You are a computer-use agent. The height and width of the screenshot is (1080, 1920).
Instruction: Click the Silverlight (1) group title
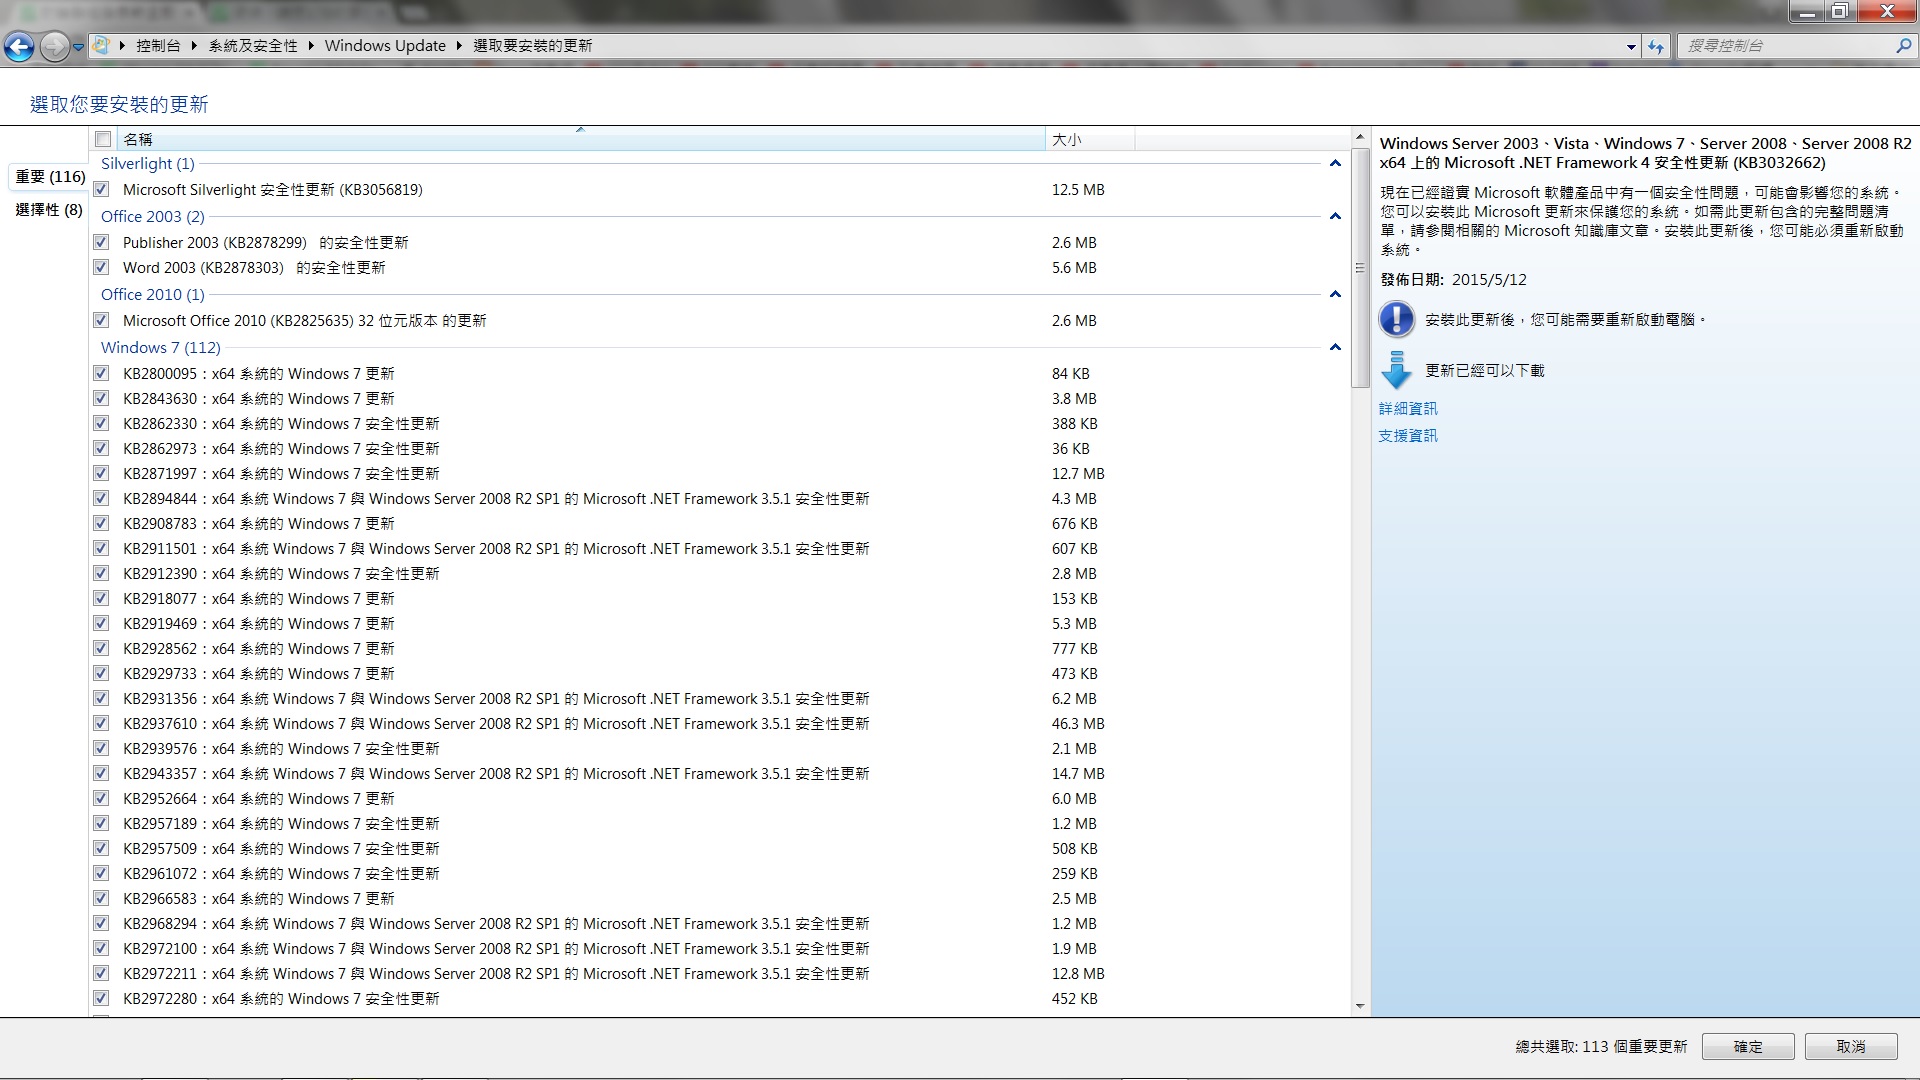147,163
